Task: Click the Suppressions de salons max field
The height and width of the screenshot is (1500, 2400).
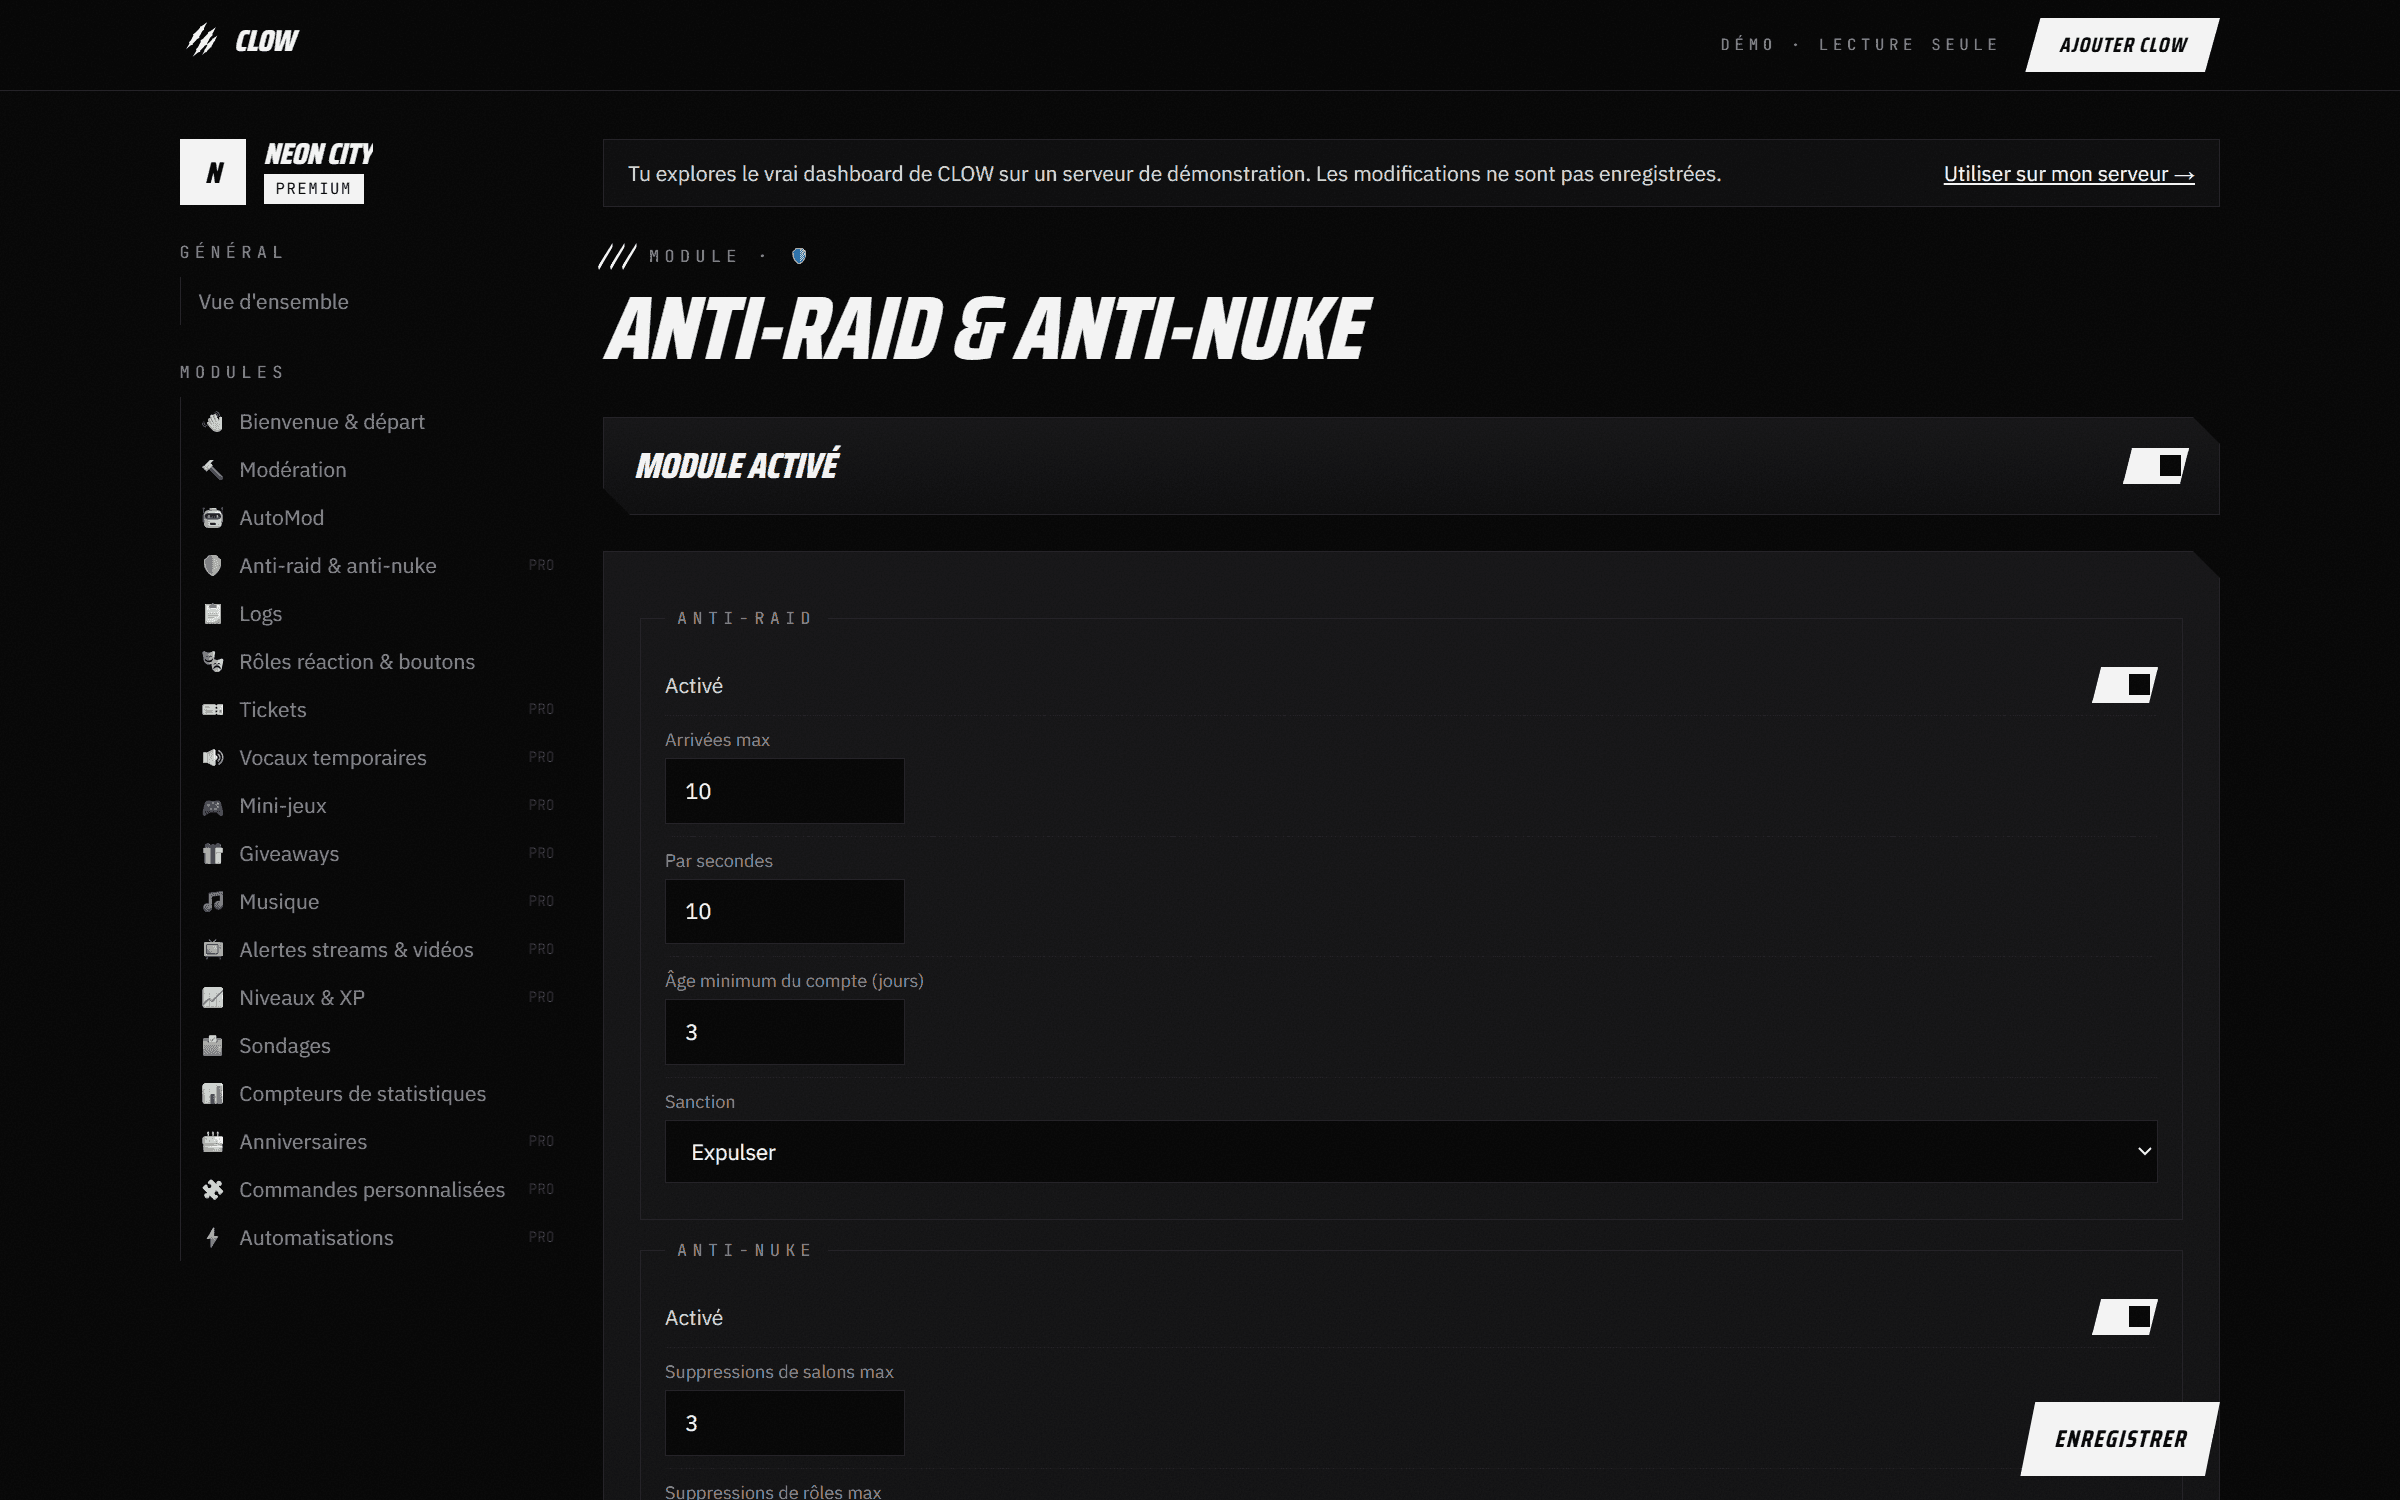Action: click(x=785, y=1423)
